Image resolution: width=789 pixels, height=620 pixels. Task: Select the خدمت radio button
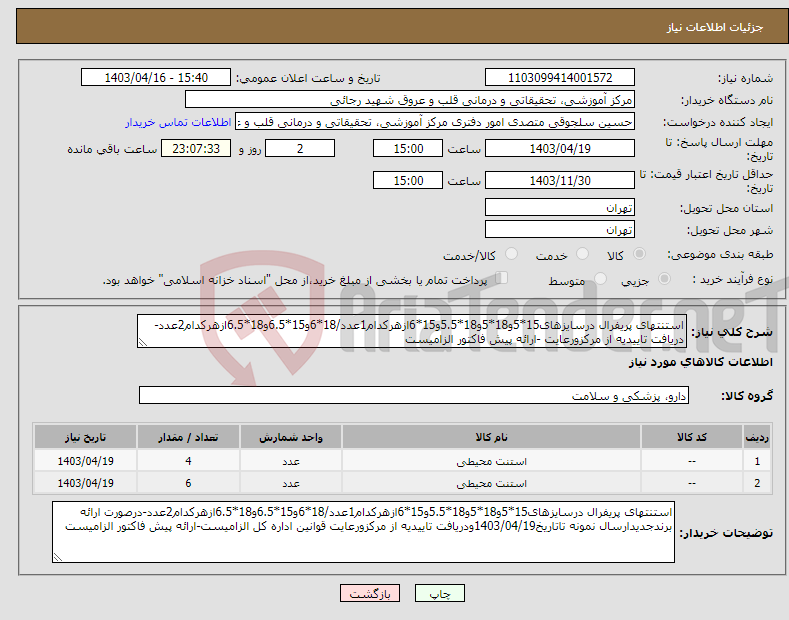click(582, 254)
